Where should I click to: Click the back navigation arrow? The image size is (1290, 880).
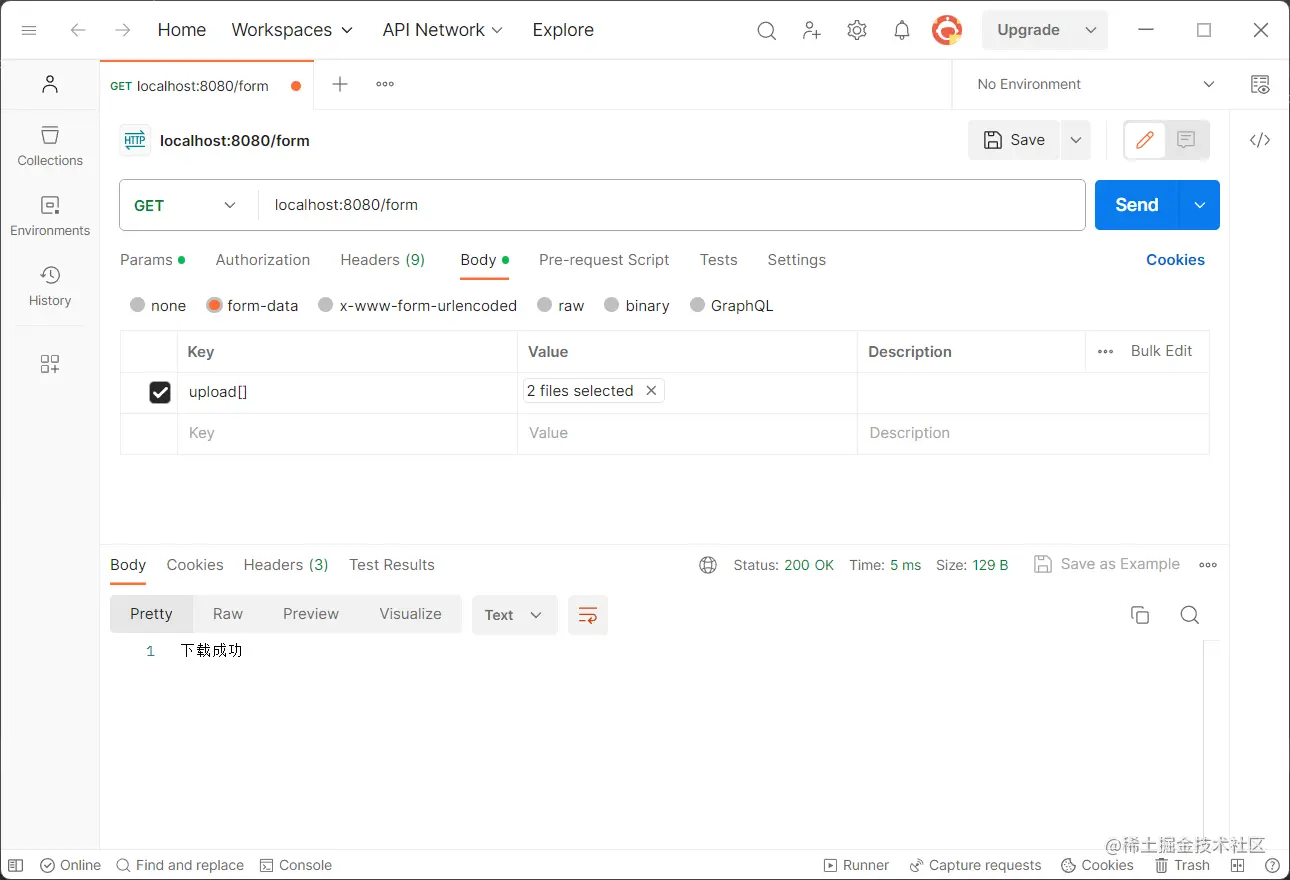coord(78,30)
